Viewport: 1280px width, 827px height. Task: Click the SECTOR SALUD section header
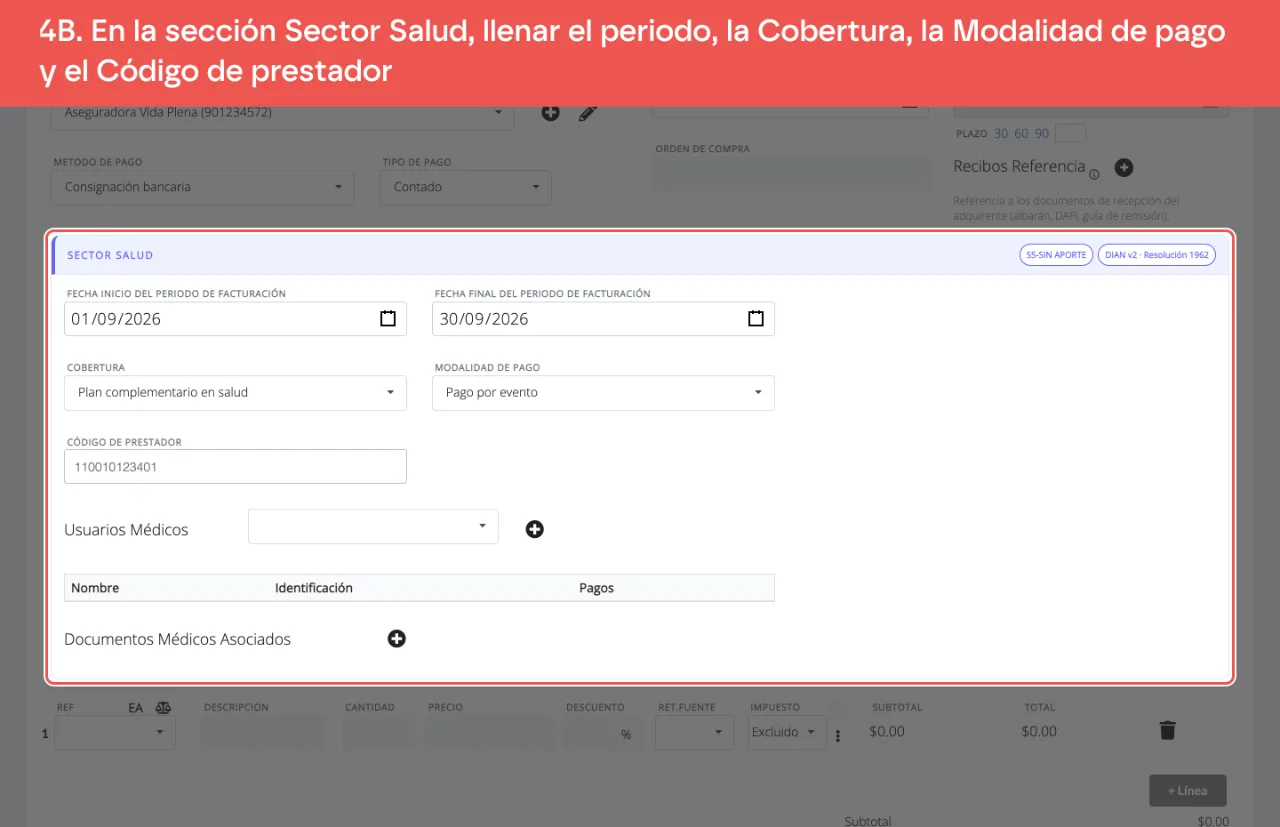(x=110, y=255)
